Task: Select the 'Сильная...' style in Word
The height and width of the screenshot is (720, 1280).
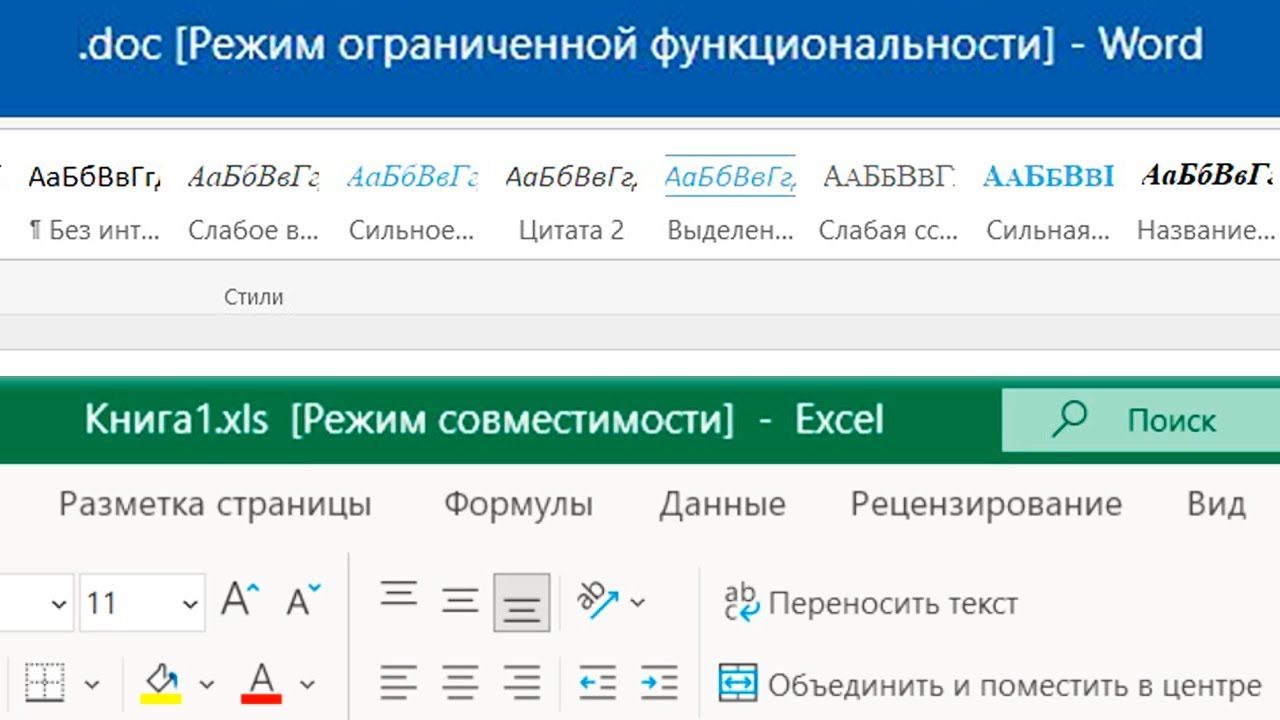Action: pos(1048,203)
